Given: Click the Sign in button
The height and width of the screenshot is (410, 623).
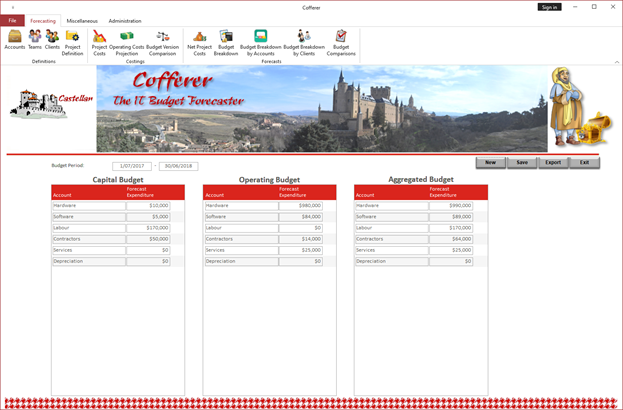Looking at the screenshot, I should pyautogui.click(x=549, y=7).
